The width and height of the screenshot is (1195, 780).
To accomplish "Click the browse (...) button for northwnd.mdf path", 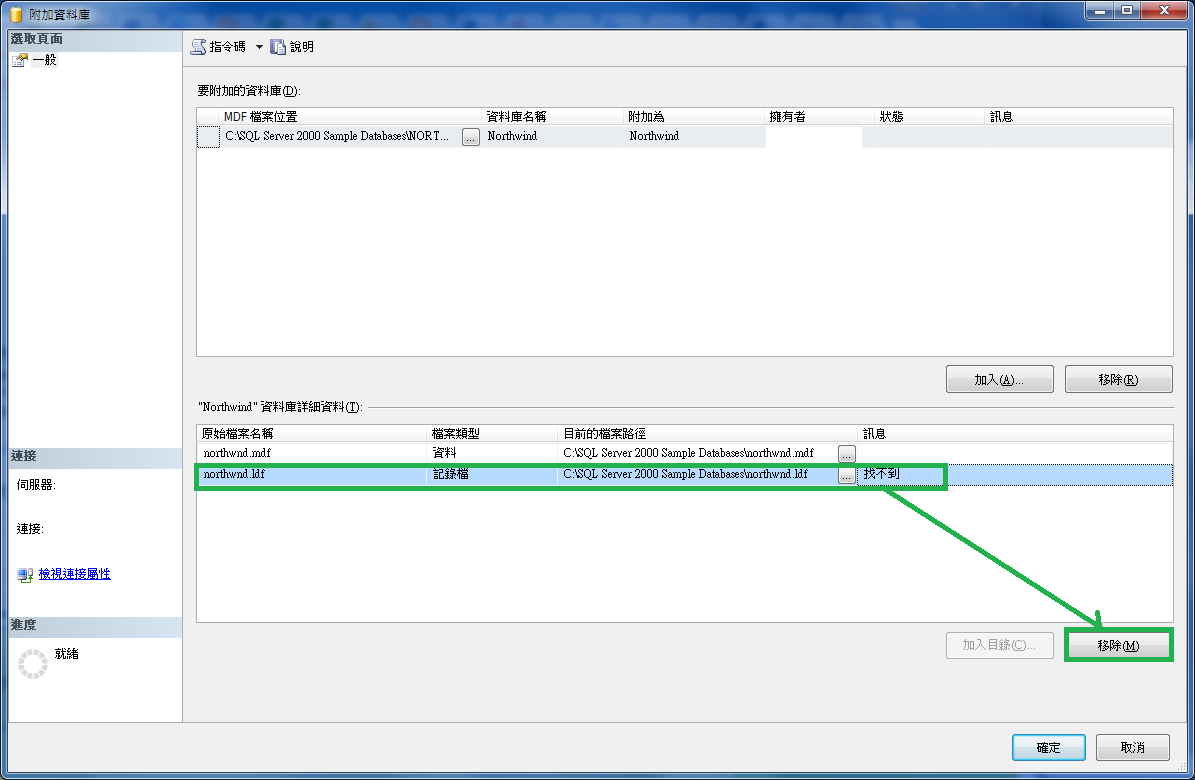I will (846, 453).
